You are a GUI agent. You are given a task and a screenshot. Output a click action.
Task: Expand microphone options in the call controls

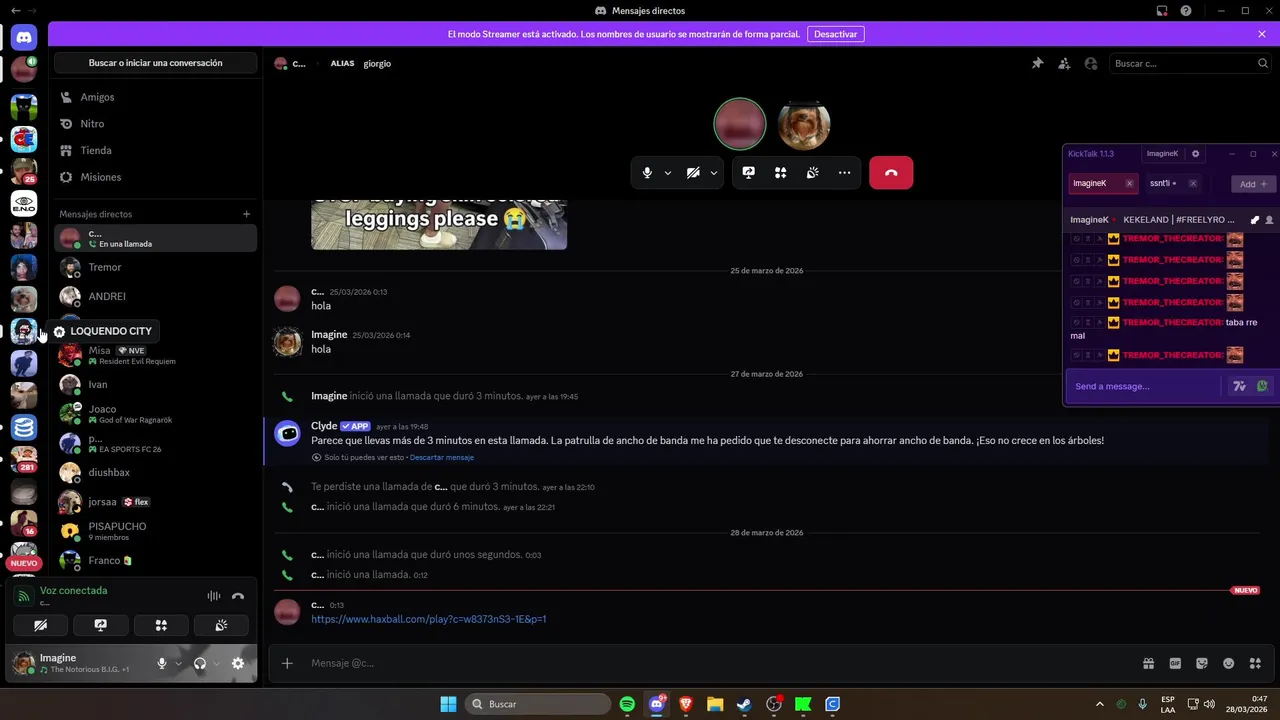click(x=668, y=173)
